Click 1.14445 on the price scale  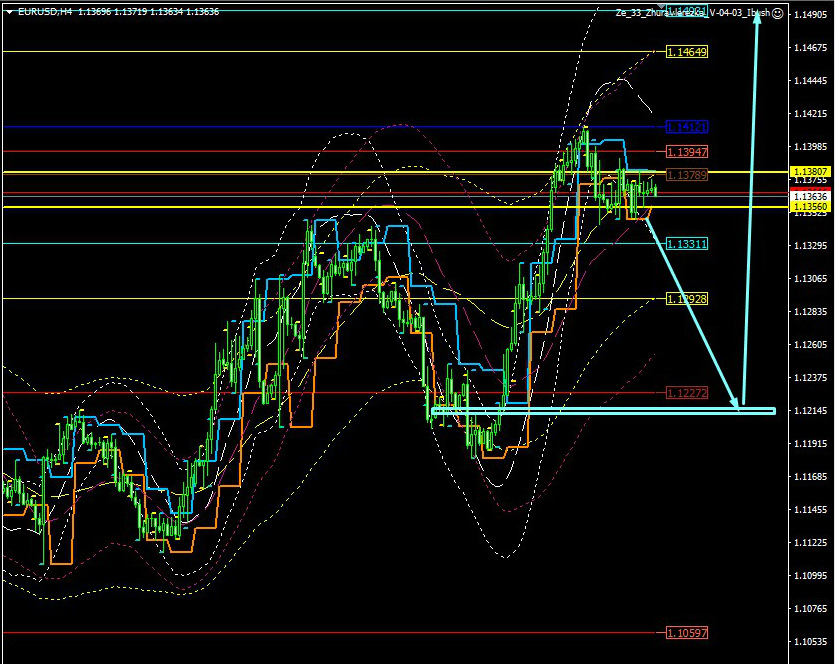[x=811, y=81]
